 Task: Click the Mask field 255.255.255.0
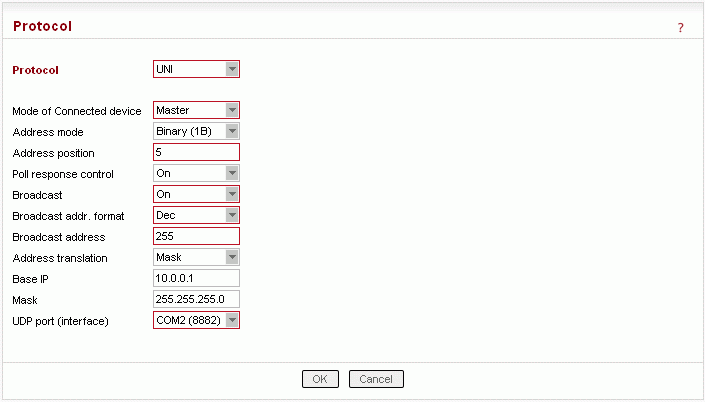pyautogui.click(x=196, y=299)
